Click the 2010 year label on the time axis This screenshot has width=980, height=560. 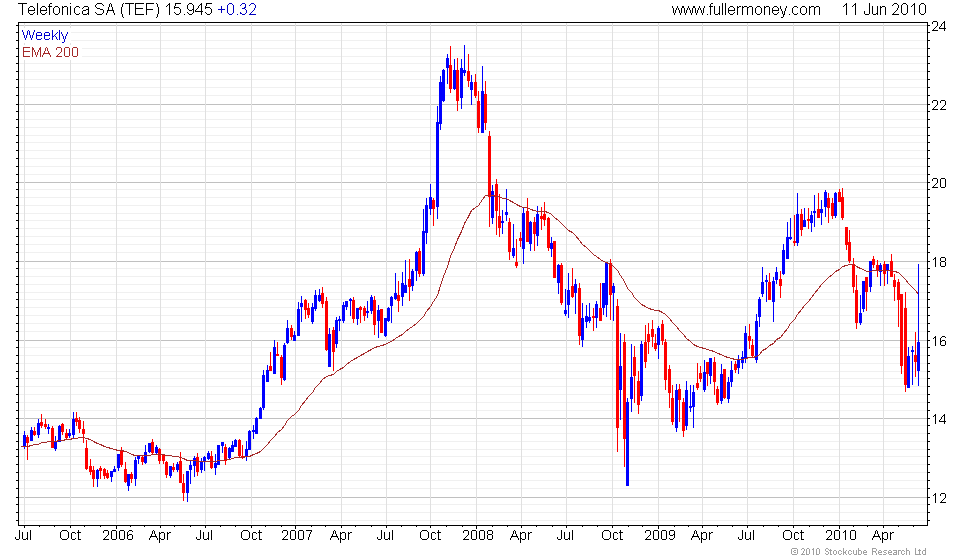841,536
